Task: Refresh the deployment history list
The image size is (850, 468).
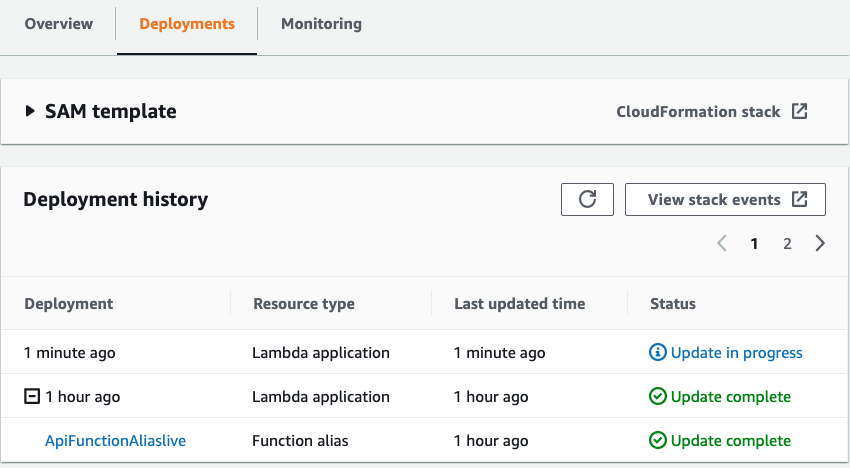Action: [587, 200]
